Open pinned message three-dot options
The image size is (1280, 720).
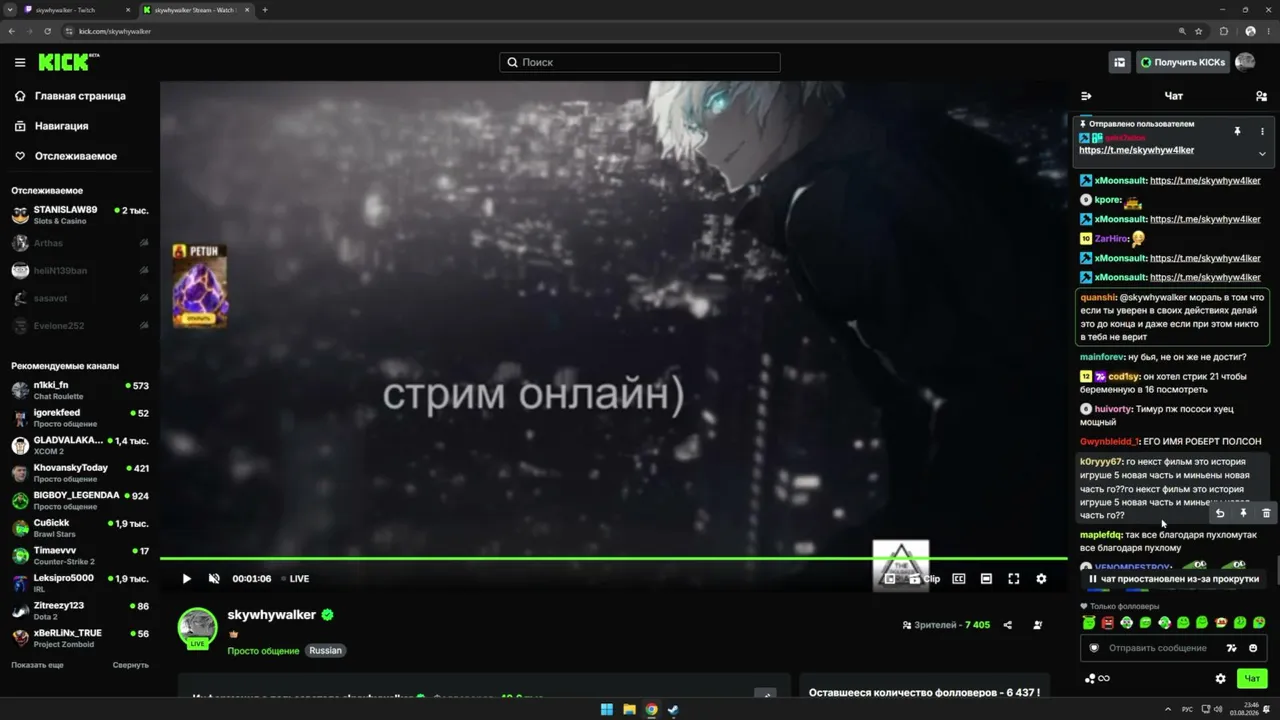pos(1262,131)
